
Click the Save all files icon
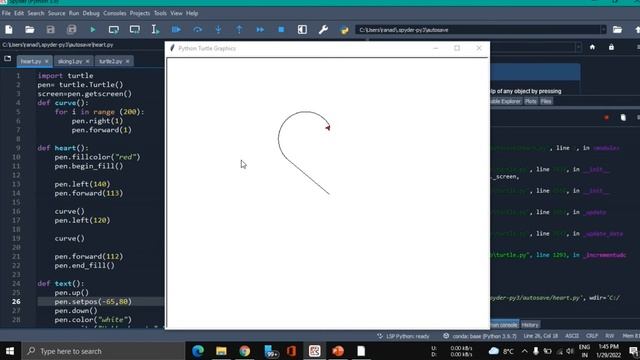pyautogui.click(x=71, y=30)
